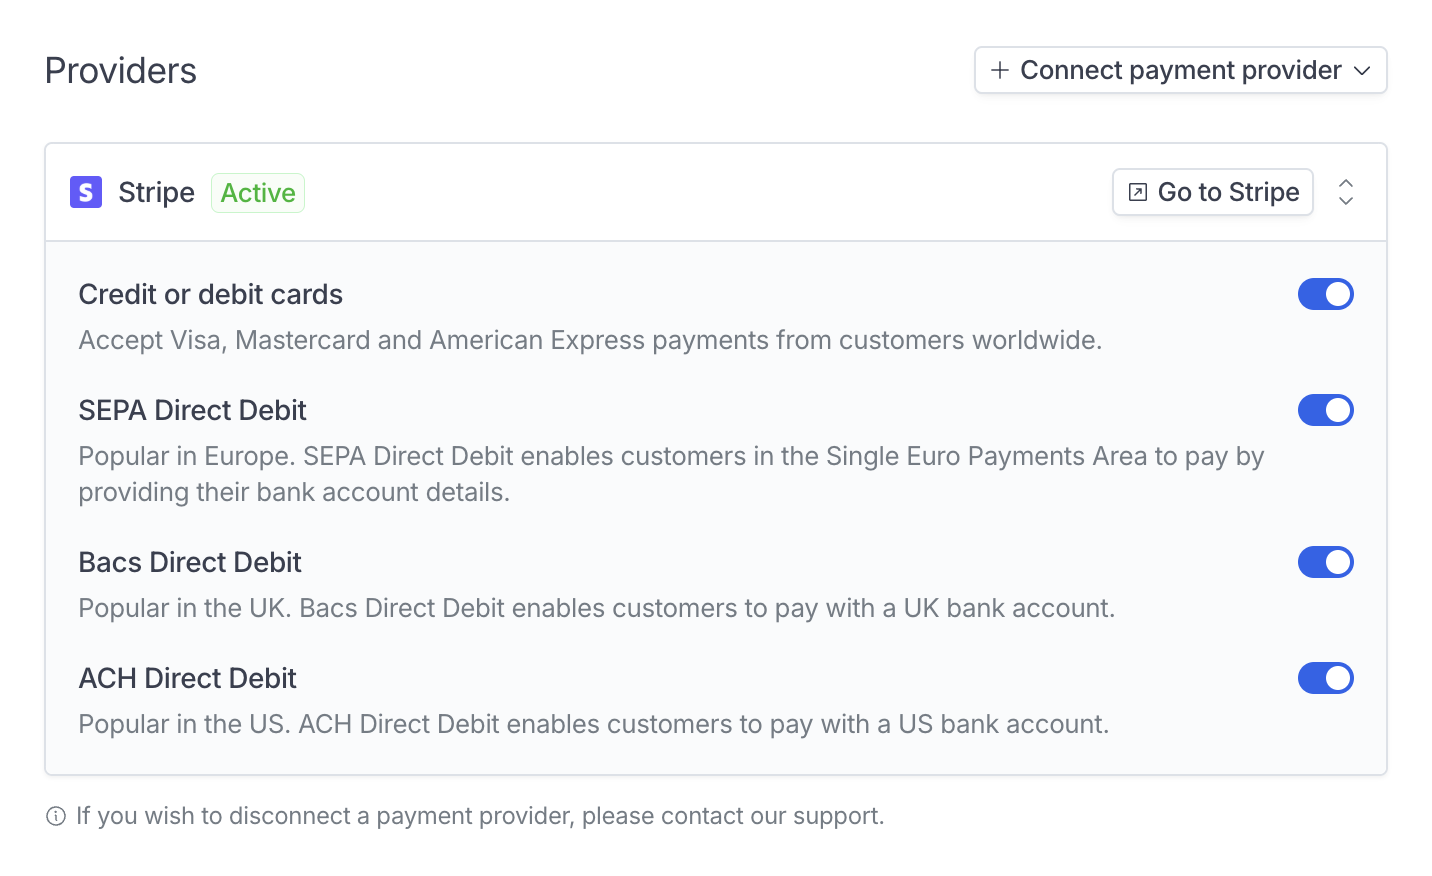
Task: Click the ACH Direct Debit title
Action: click(188, 678)
